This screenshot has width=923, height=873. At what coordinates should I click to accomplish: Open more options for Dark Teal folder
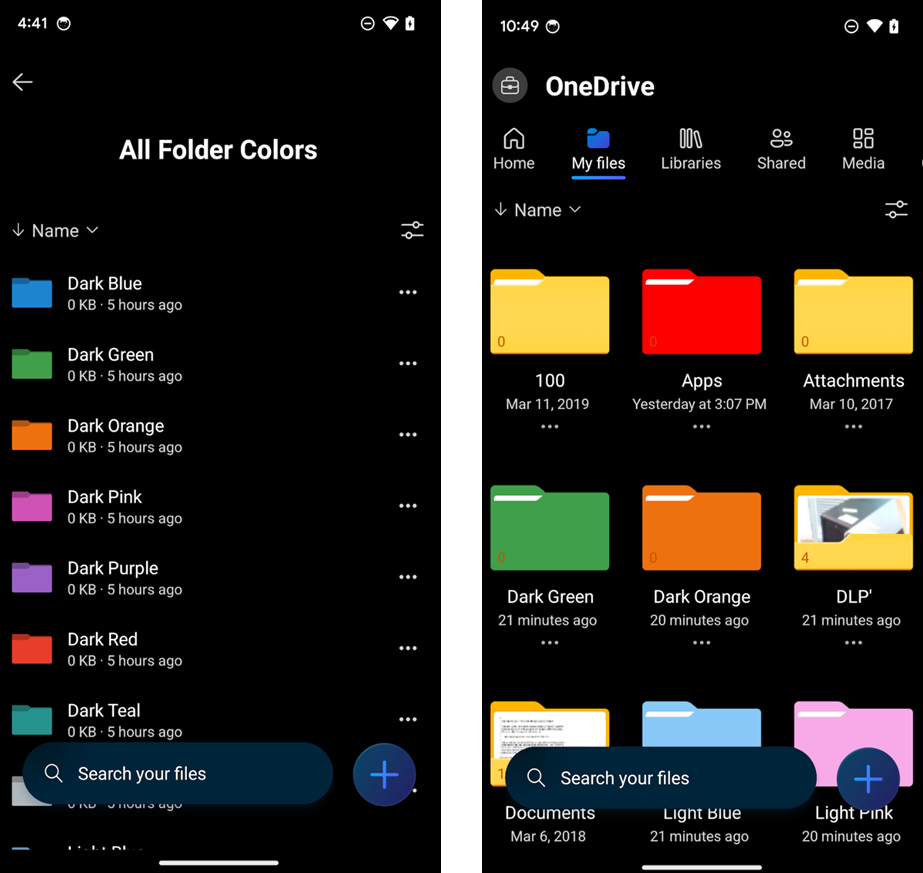408,719
